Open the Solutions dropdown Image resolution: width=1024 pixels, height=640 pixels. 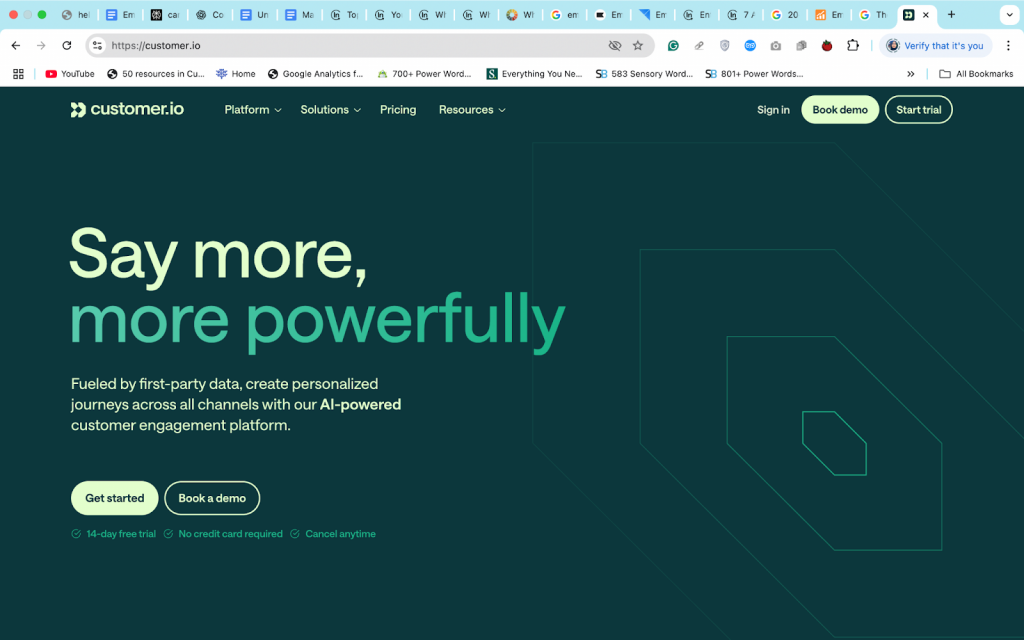(330, 110)
